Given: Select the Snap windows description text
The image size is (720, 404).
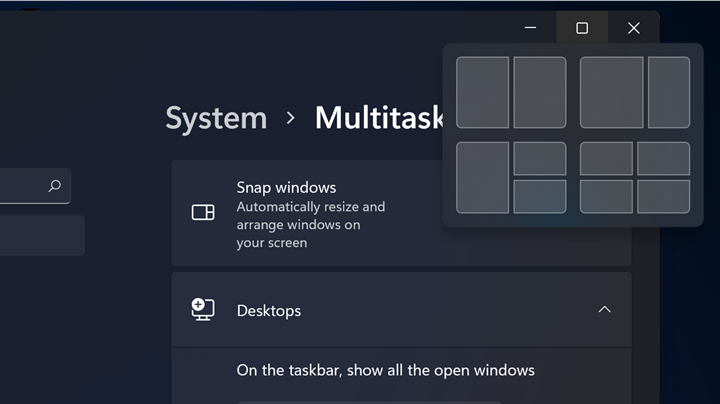Looking at the screenshot, I should 311,225.
